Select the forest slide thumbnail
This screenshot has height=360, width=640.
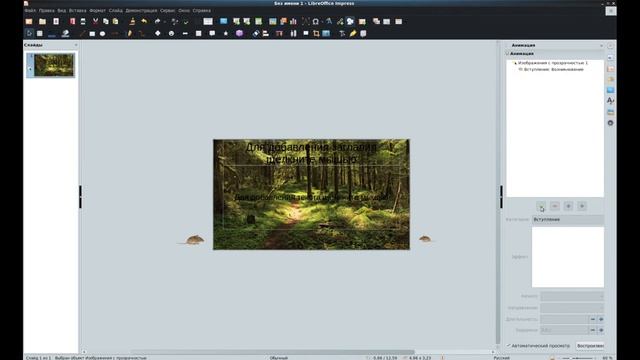point(54,65)
